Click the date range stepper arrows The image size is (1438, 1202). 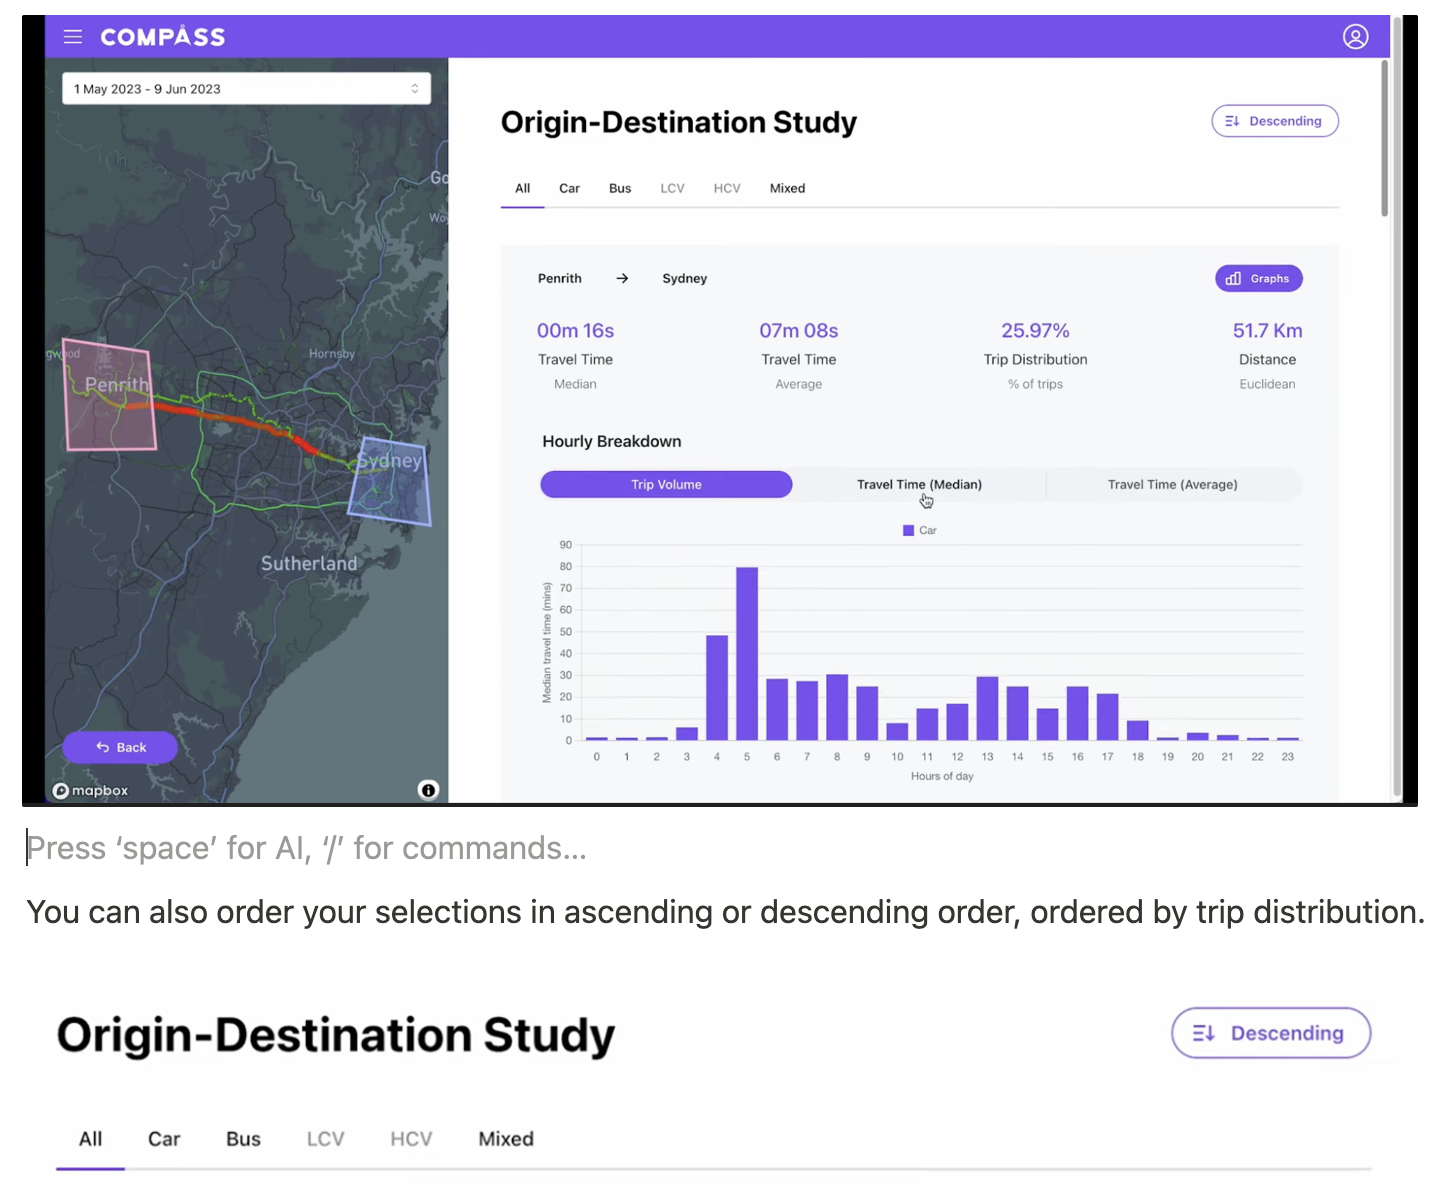point(414,88)
